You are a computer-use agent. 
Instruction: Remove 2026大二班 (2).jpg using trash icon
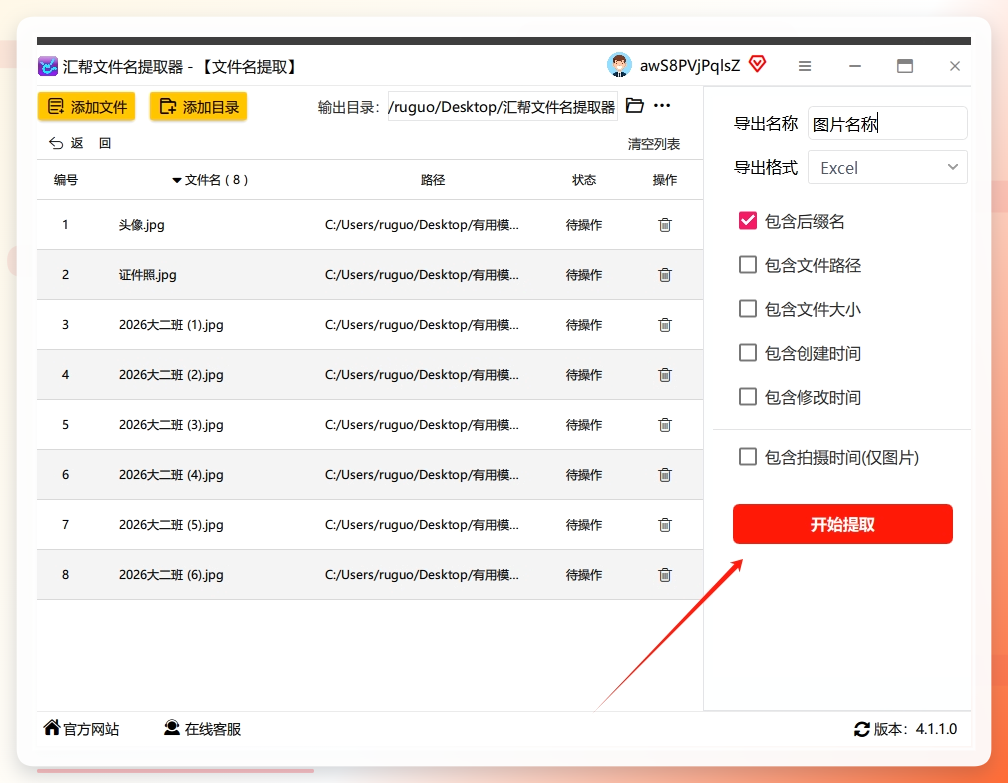[x=665, y=375]
